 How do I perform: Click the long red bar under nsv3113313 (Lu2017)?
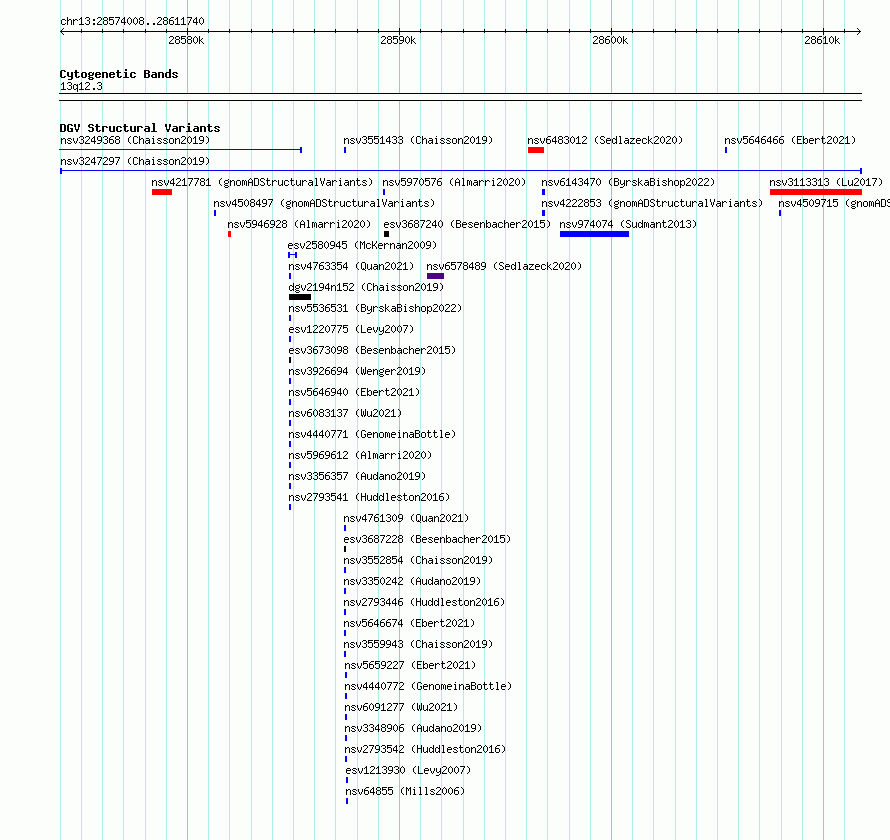(x=816, y=192)
